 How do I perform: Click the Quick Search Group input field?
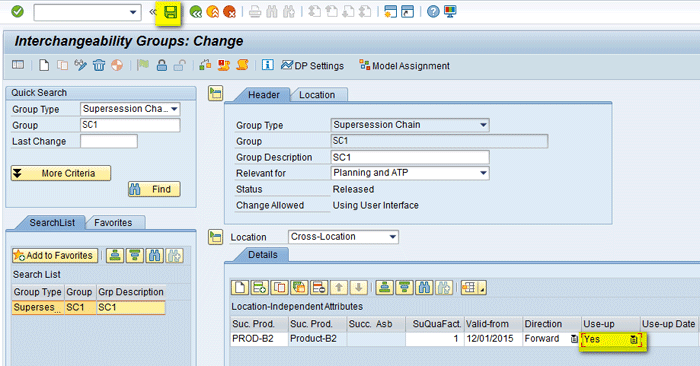(130, 125)
